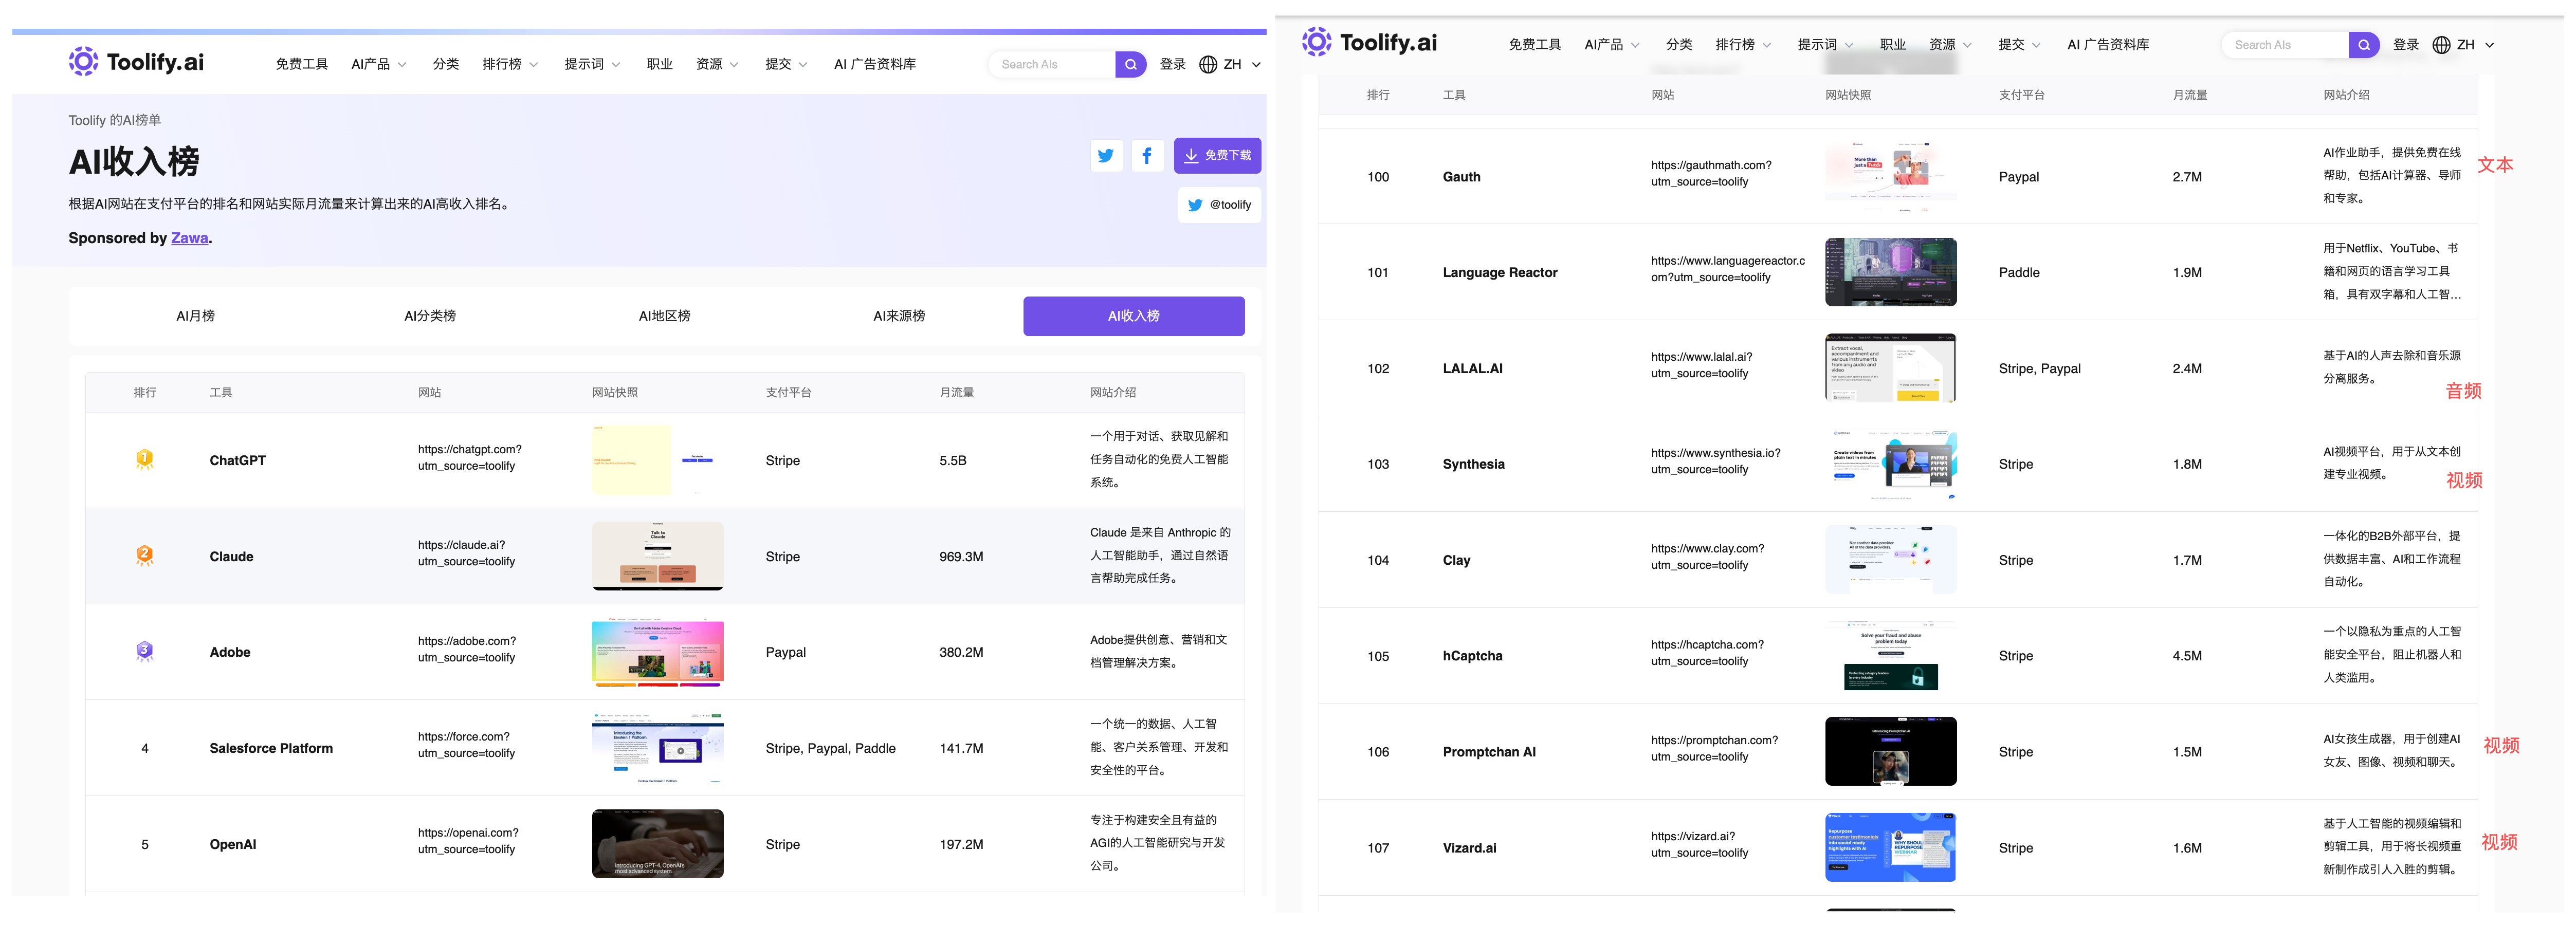Click the 月流量 column header in left window
Screen dimensions: 2576x925
click(956, 393)
